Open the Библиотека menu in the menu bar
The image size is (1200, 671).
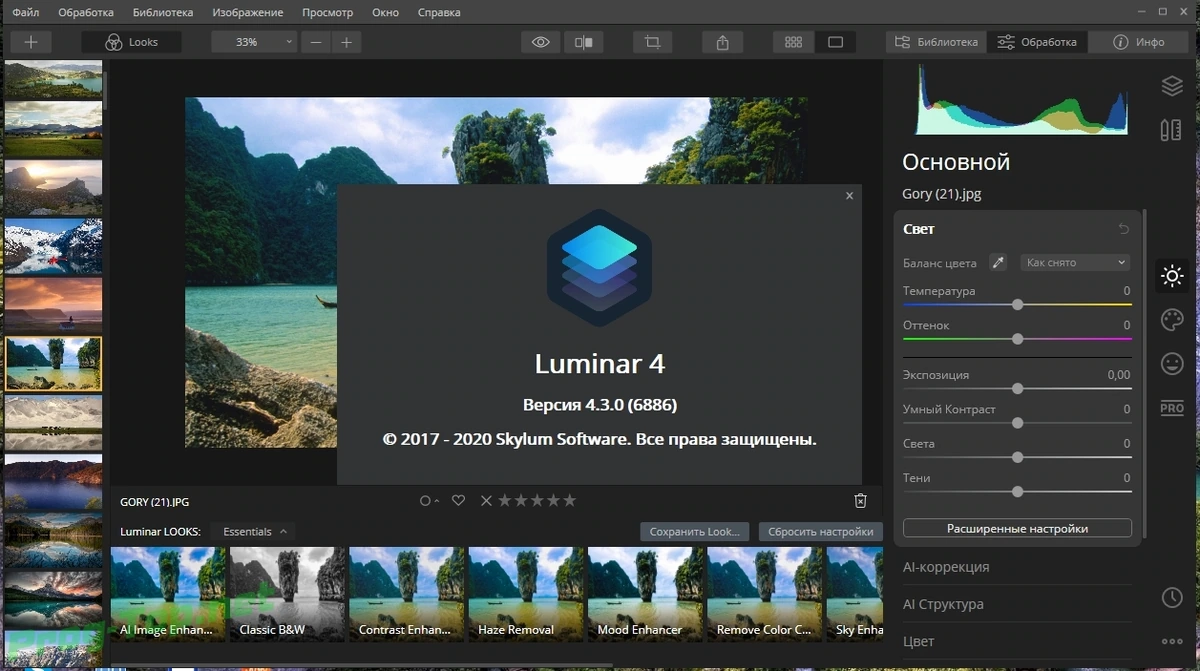click(x=165, y=13)
